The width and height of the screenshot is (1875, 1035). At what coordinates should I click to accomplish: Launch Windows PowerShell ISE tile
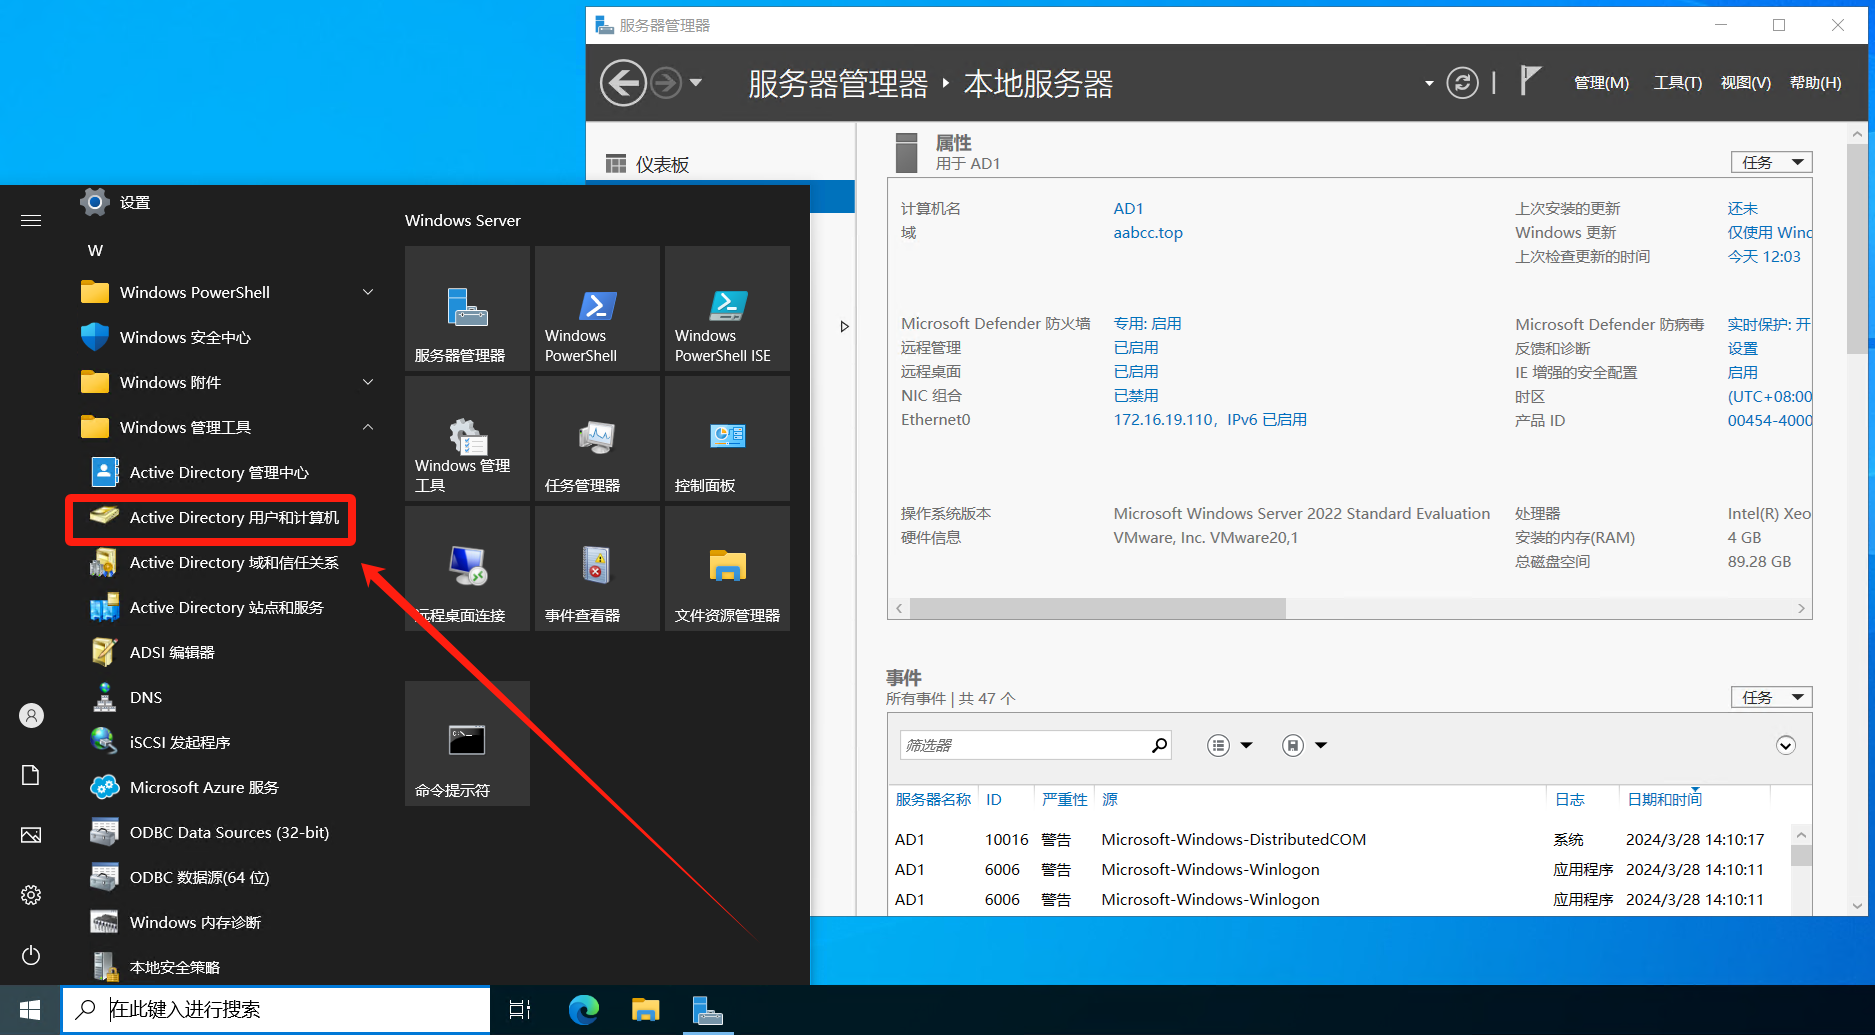(x=727, y=309)
